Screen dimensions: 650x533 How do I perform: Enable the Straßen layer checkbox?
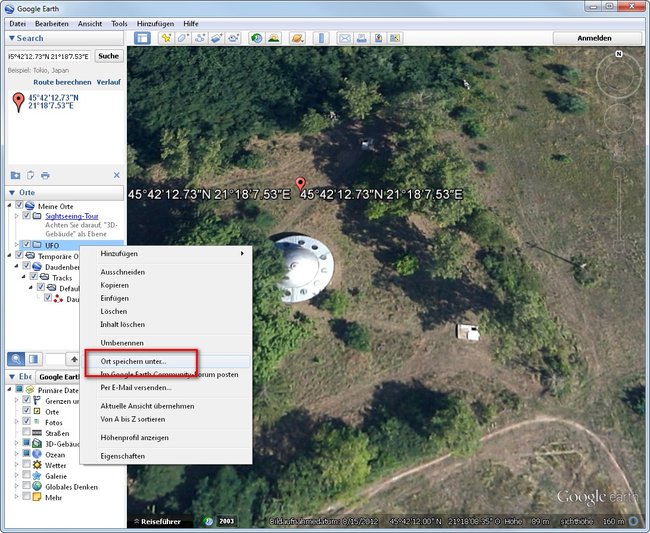27,432
